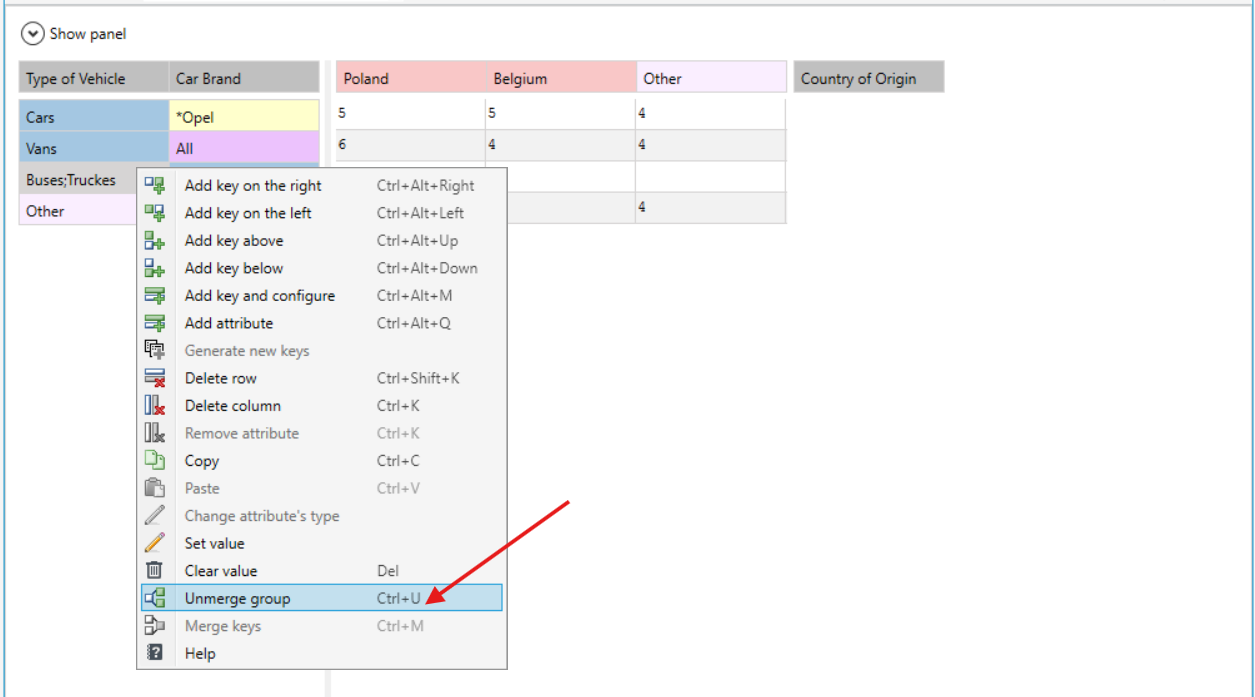Image resolution: width=1255 pixels, height=697 pixels.
Task: Select the Belgium column header
Action: point(561,78)
